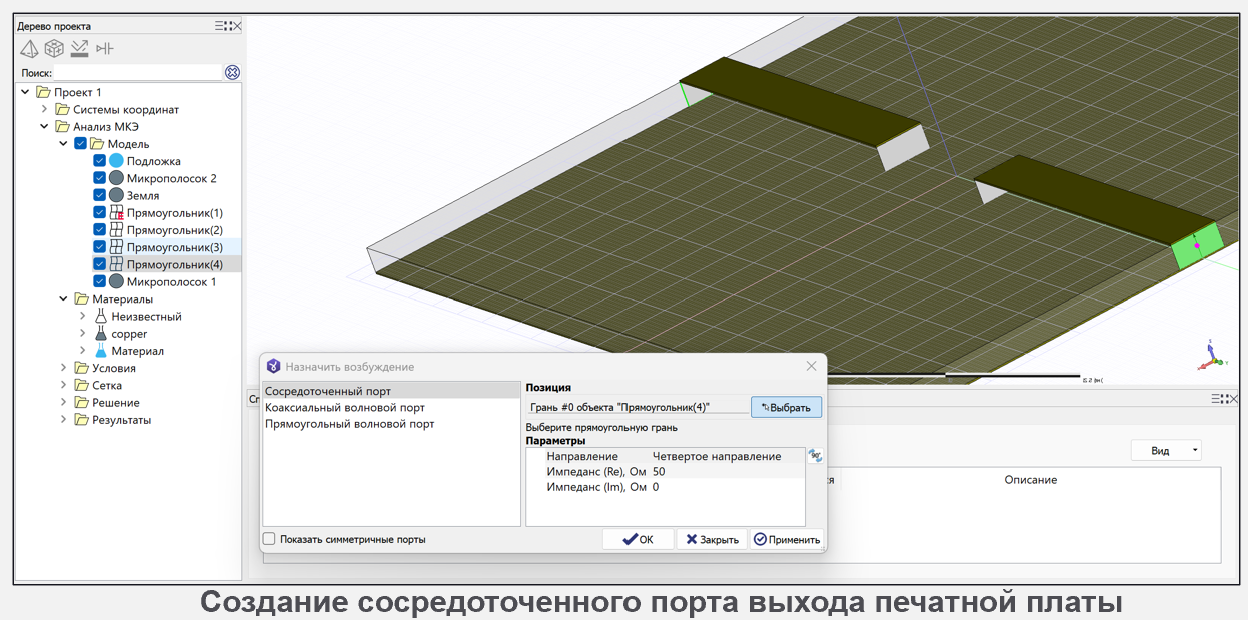The width and height of the screenshot is (1248, 620).
Task: Click the capacitor-shaped icon in tree toolbar
Action: pos(105,48)
